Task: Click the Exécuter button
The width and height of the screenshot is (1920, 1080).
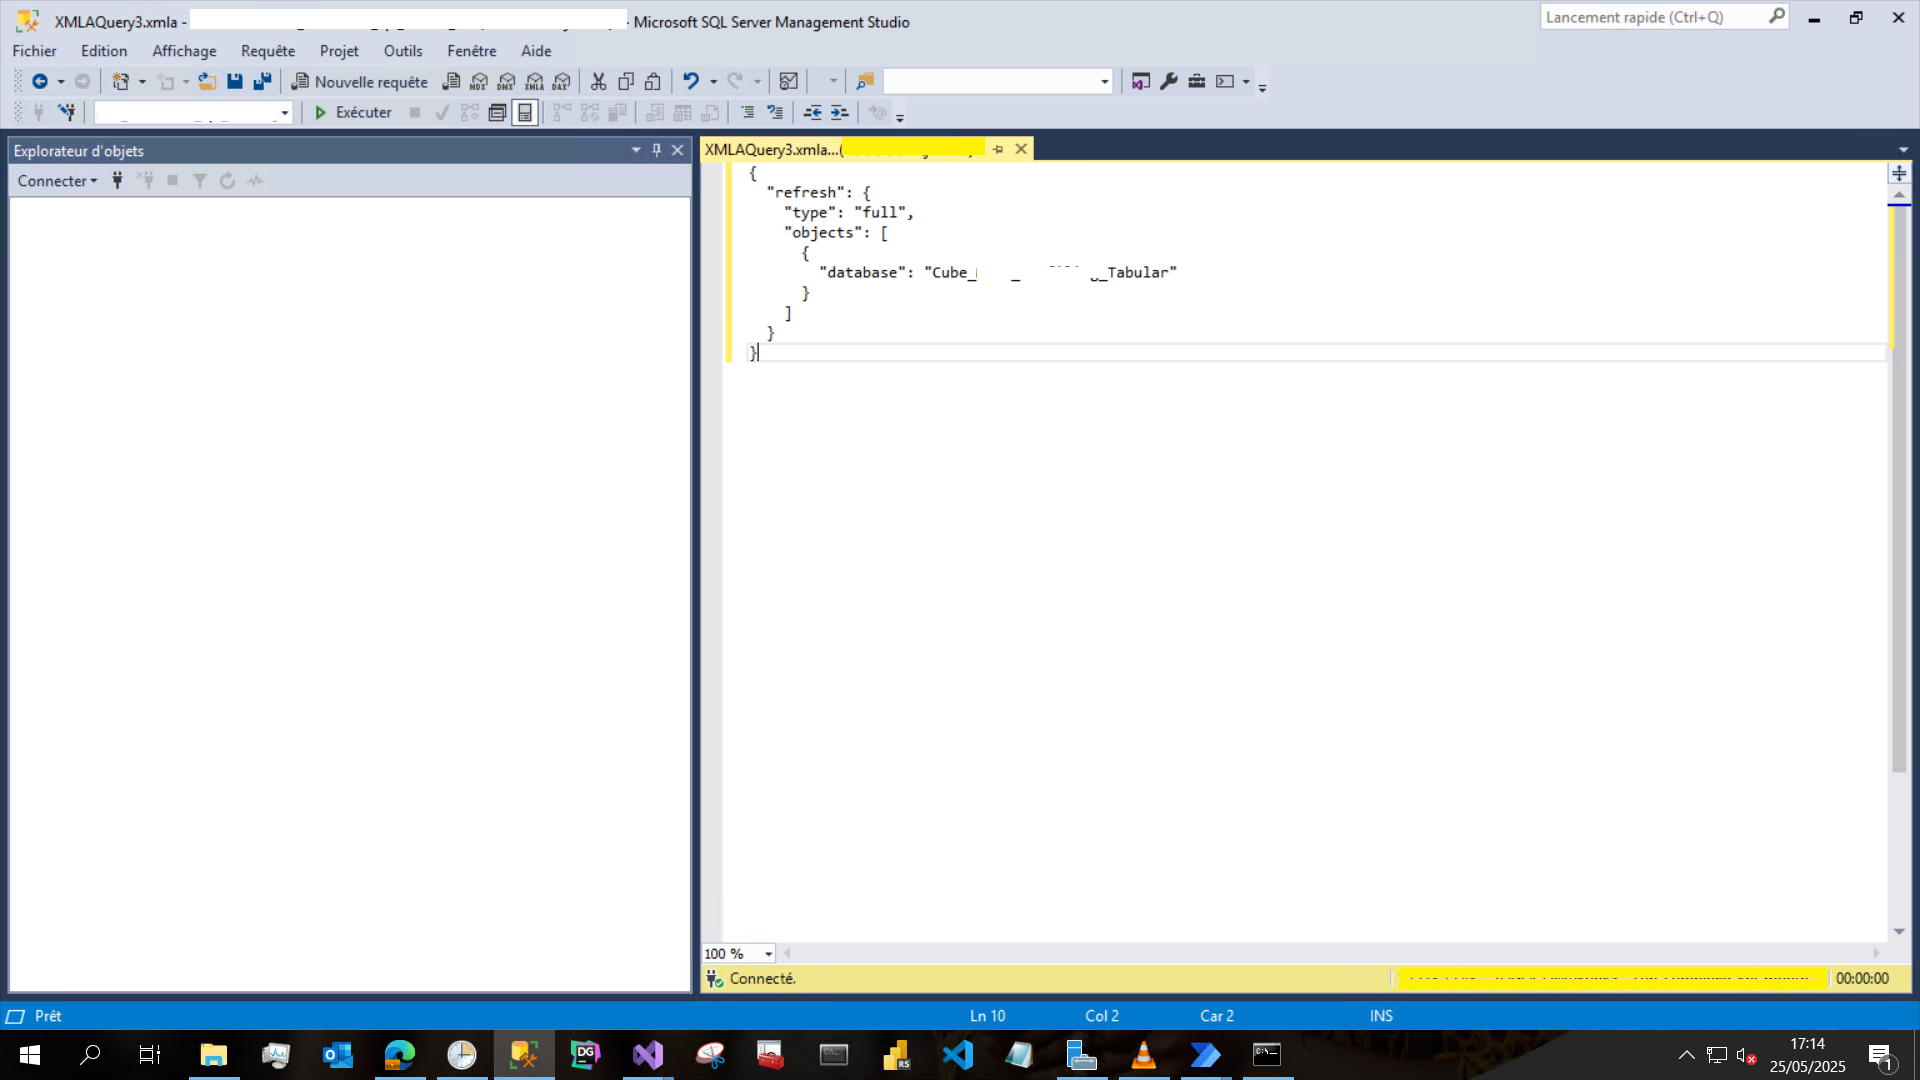Action: pyautogui.click(x=353, y=113)
